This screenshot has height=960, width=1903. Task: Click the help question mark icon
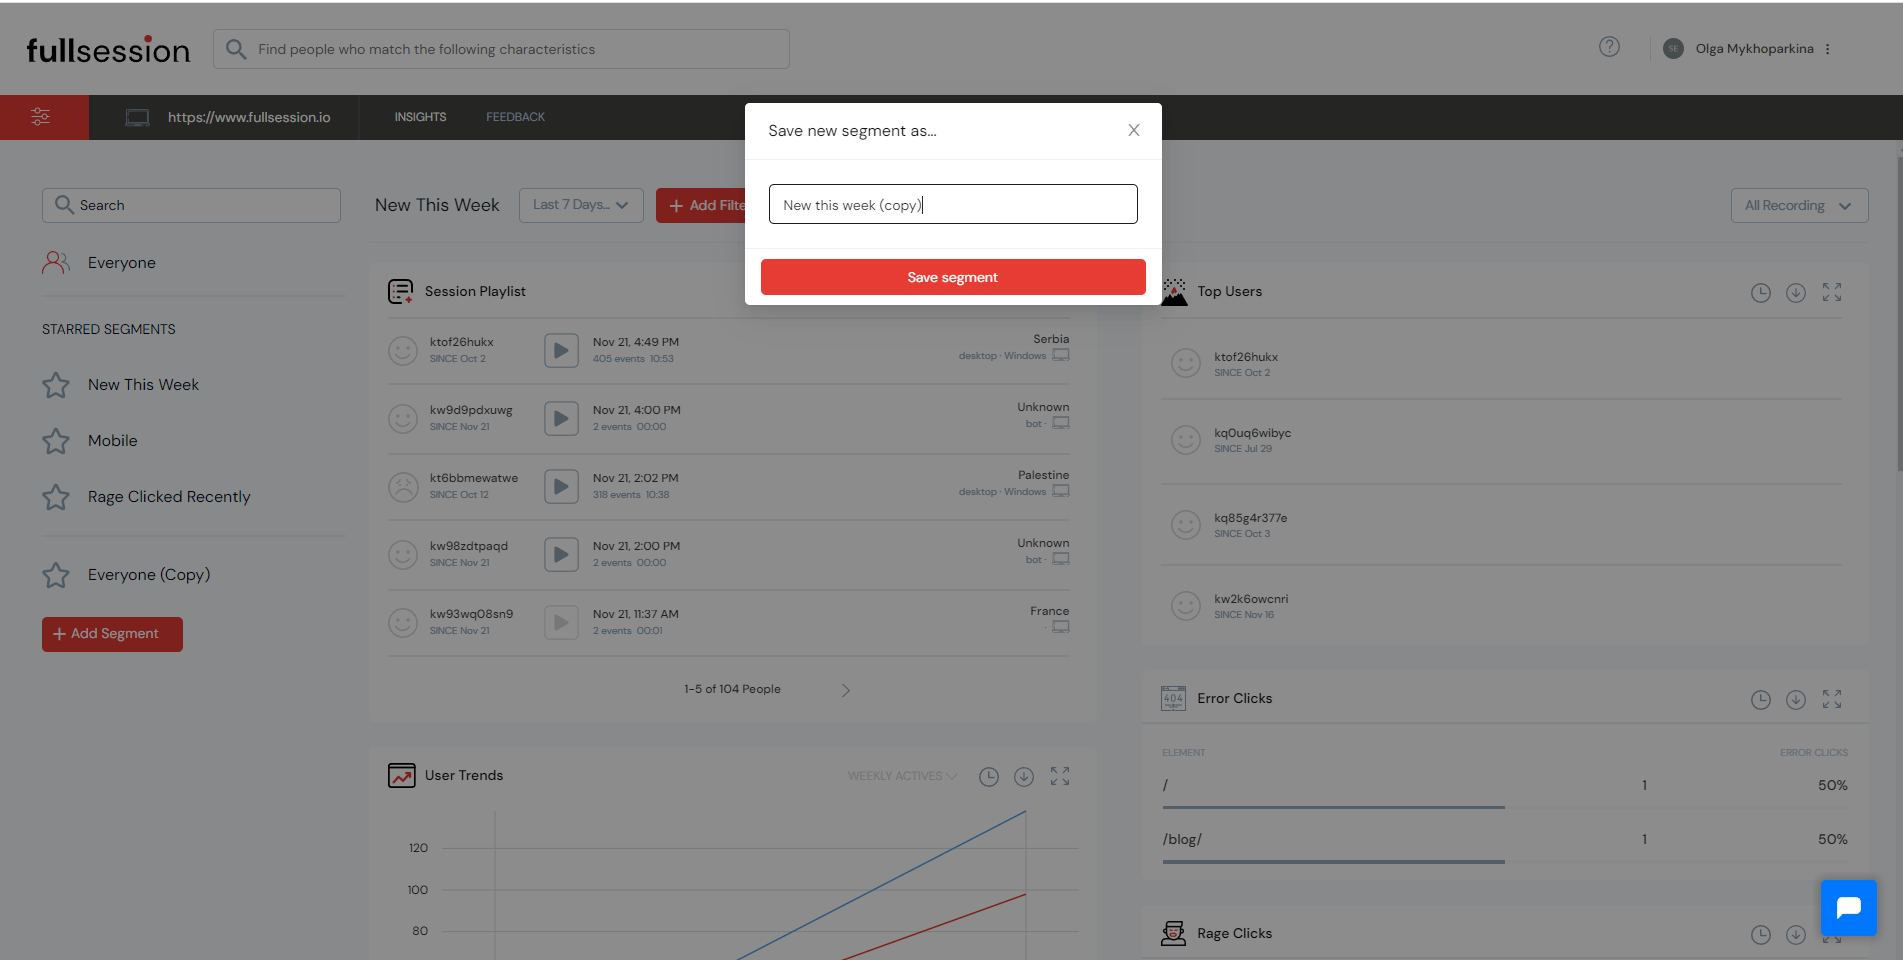pyautogui.click(x=1609, y=47)
